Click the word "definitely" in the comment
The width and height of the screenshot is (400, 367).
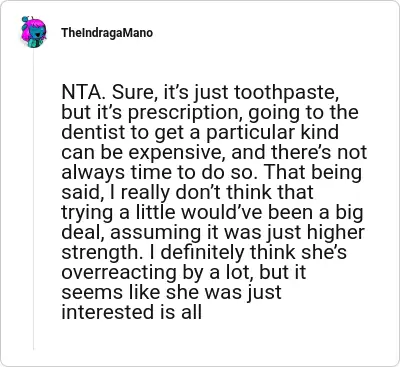pos(204,252)
